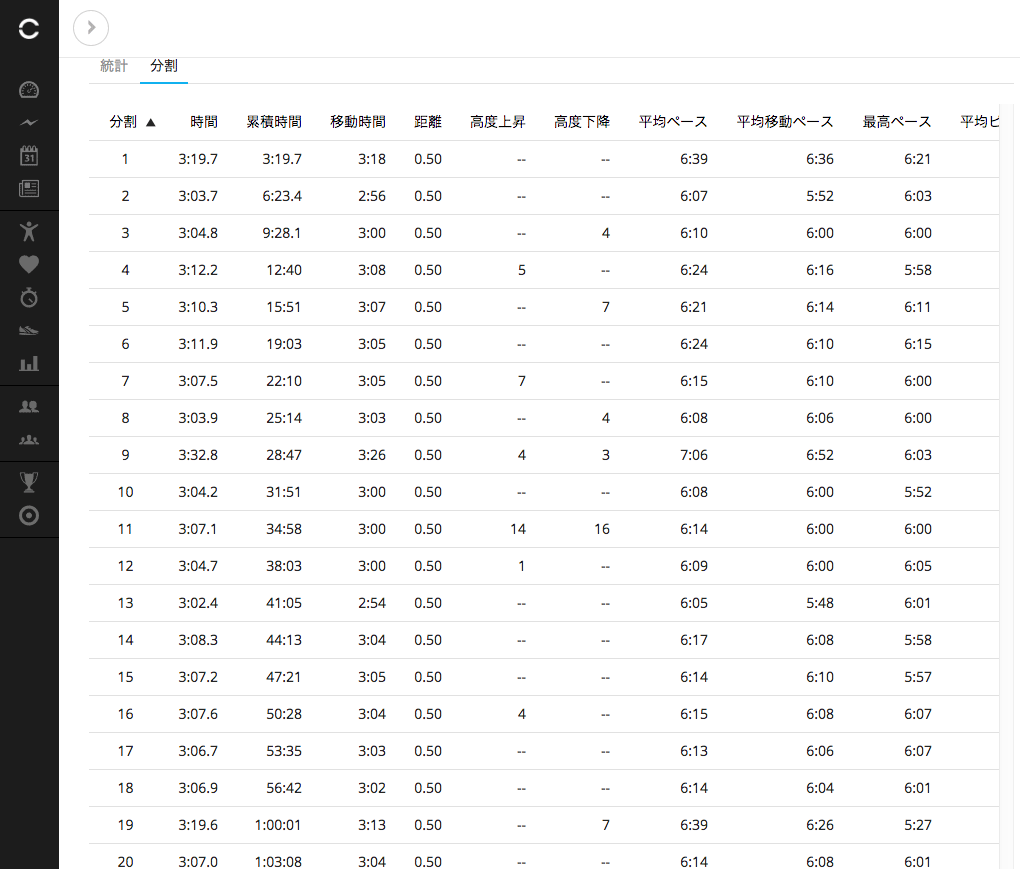
Task: Expand the sidebar with the chevron button
Action: pyautogui.click(x=91, y=28)
